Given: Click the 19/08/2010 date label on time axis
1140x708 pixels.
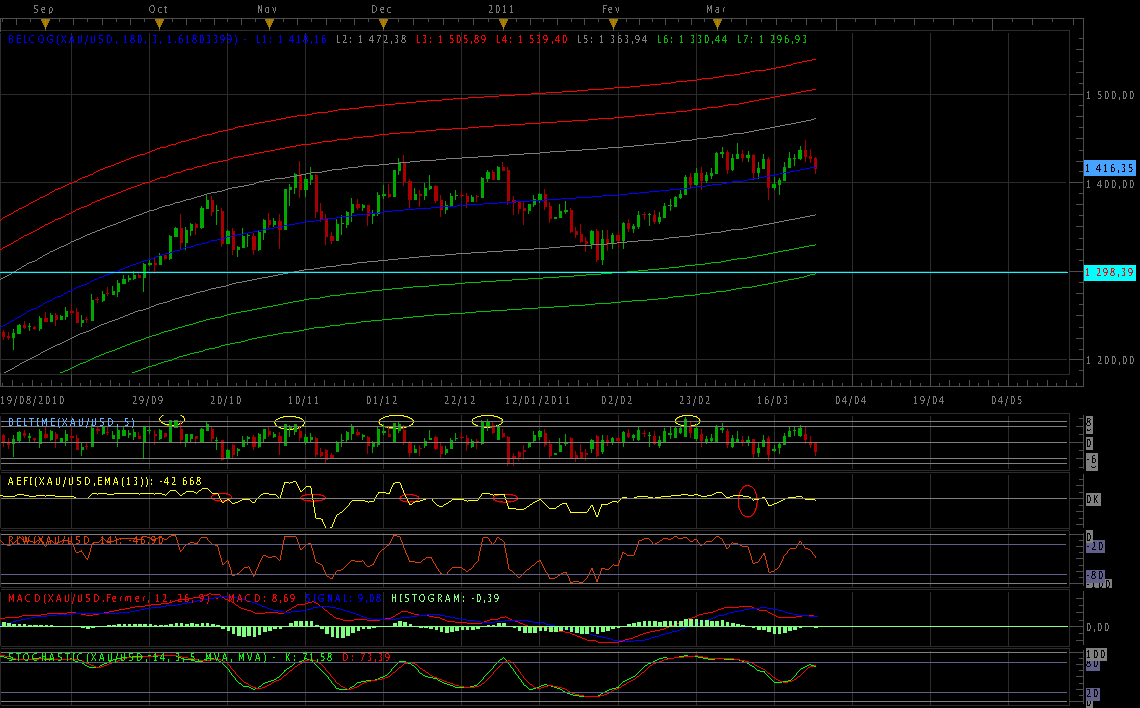Looking at the screenshot, I should click(32, 399).
